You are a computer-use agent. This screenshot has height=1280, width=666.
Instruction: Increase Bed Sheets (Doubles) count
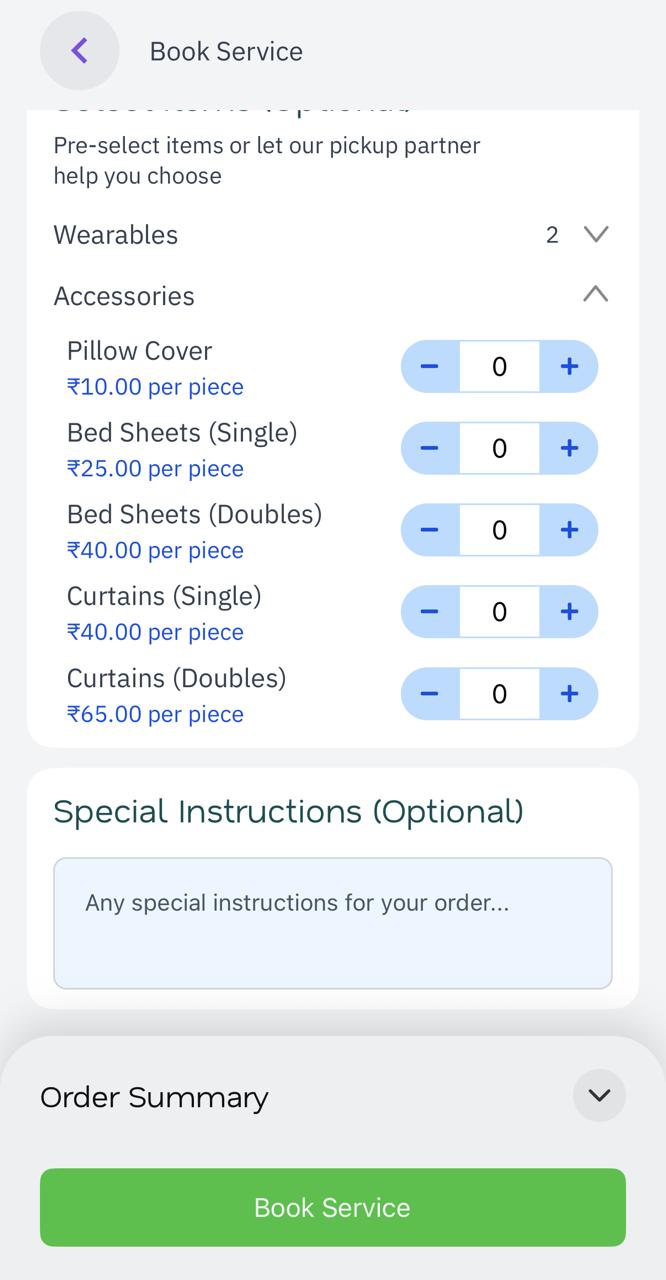568,530
